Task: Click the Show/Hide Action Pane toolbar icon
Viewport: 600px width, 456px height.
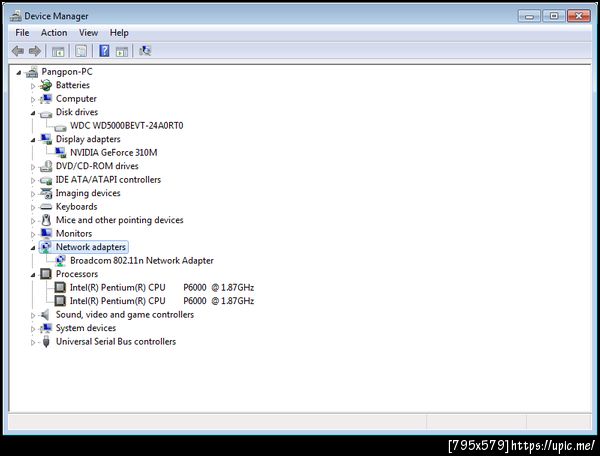Action: click(122, 51)
